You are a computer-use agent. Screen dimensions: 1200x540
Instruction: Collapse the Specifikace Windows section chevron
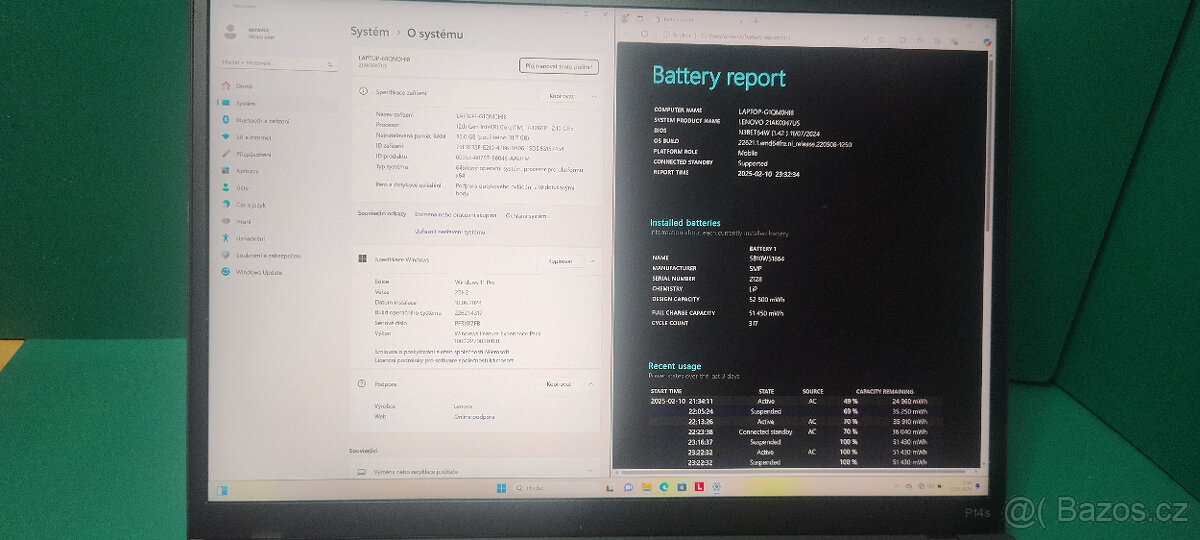[x=594, y=261]
